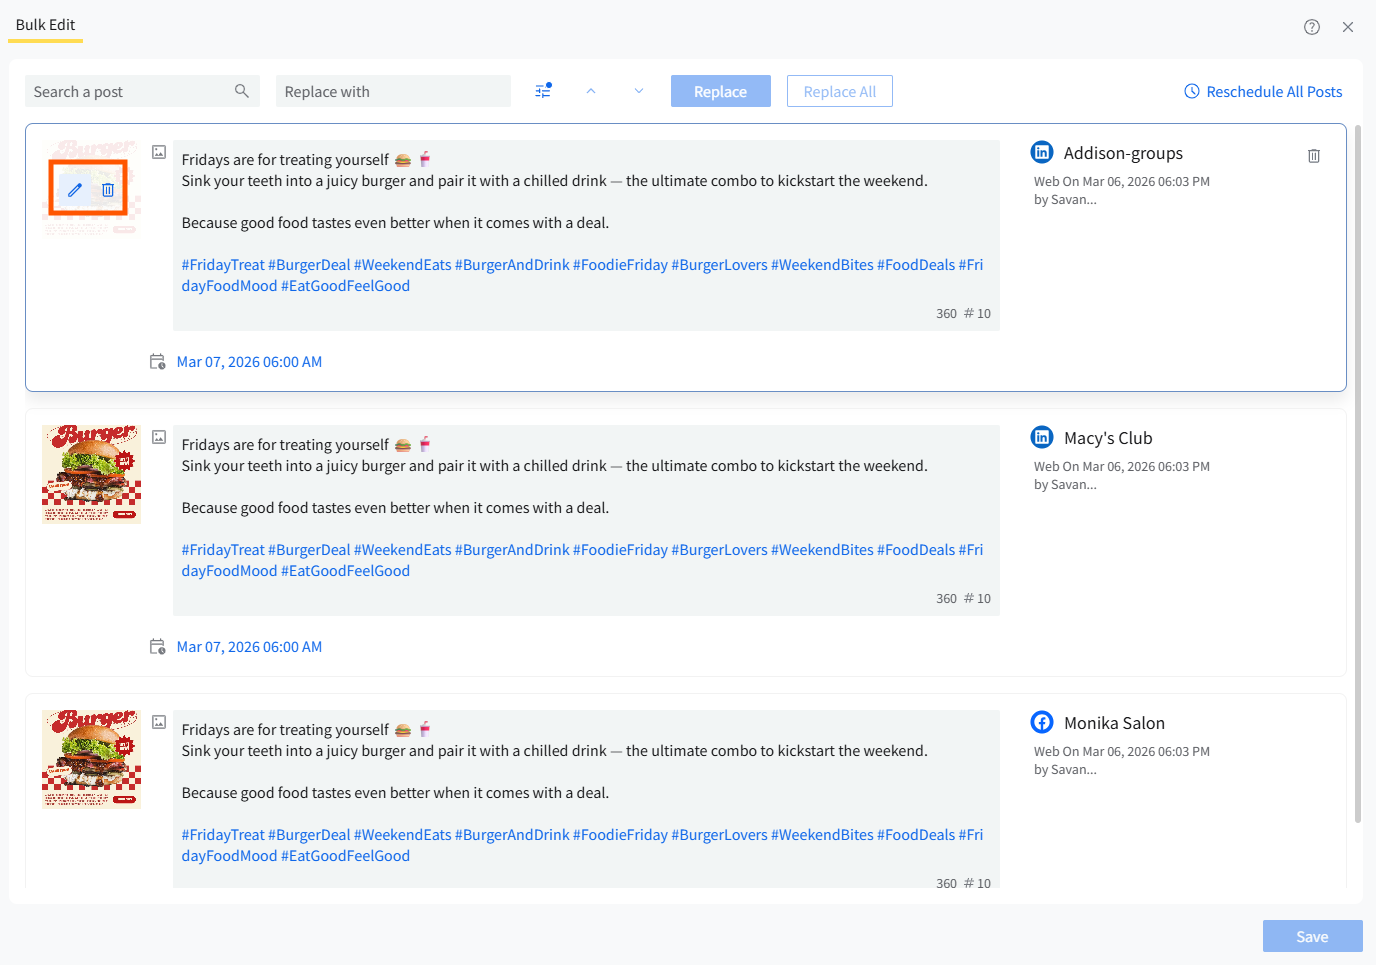Select the Bulk Edit tab

click(x=45, y=25)
